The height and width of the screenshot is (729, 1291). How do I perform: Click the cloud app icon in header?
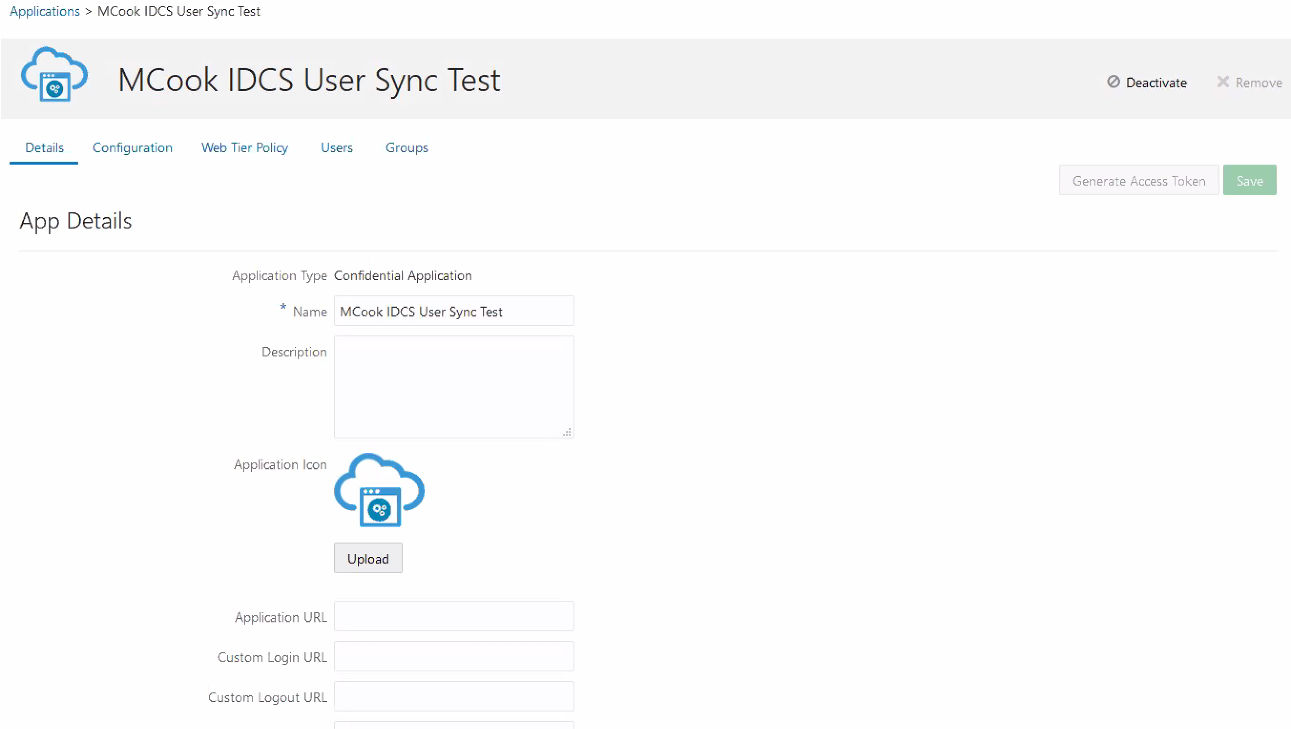coord(54,75)
